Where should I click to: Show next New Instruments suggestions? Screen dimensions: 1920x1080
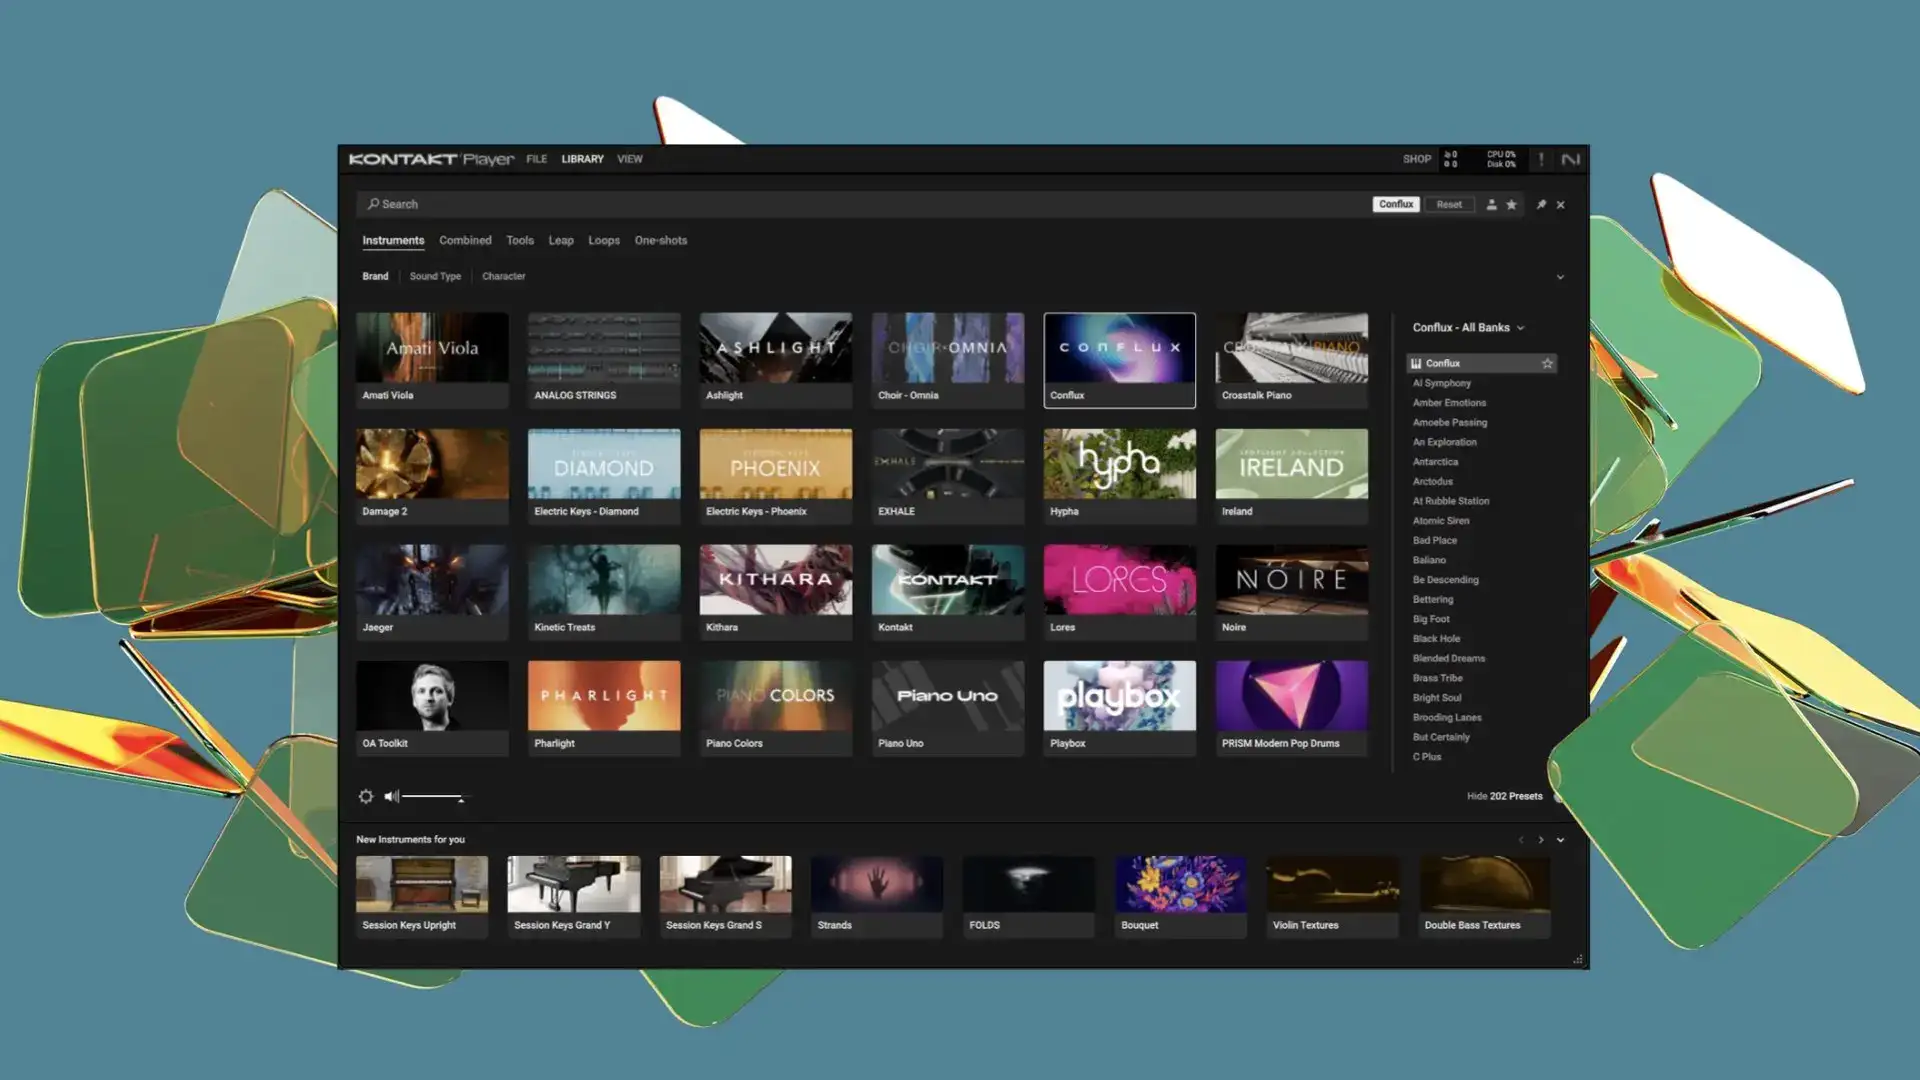(1540, 840)
